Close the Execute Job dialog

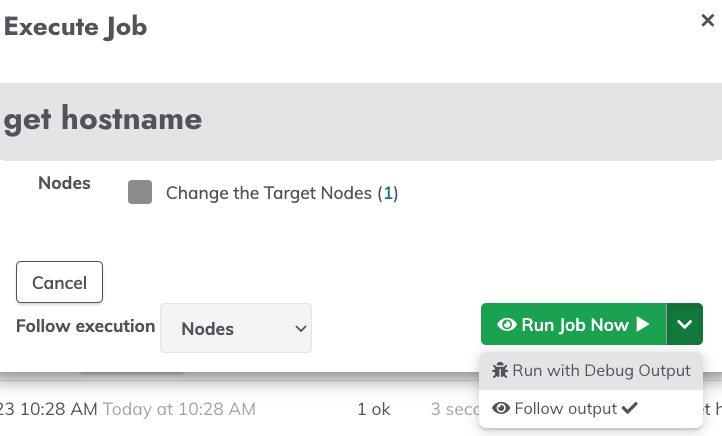(707, 20)
